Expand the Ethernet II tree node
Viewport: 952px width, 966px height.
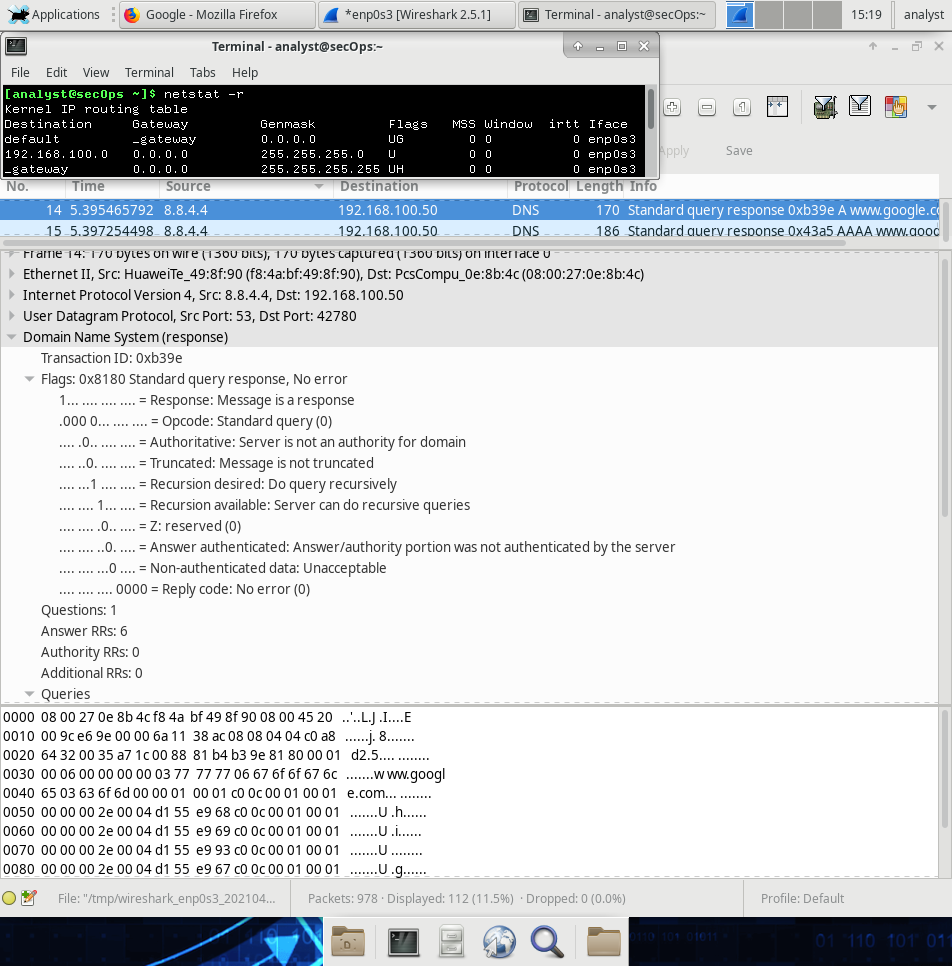coord(12,274)
